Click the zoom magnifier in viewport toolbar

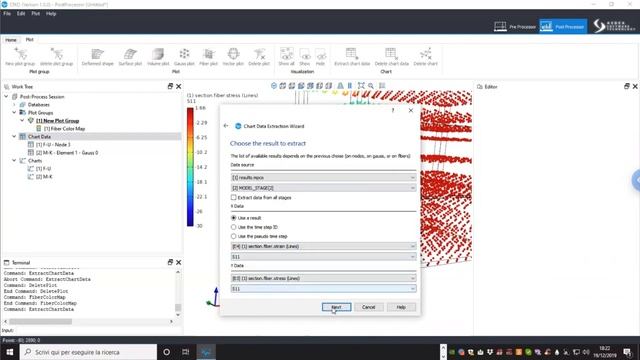(x=371, y=86)
